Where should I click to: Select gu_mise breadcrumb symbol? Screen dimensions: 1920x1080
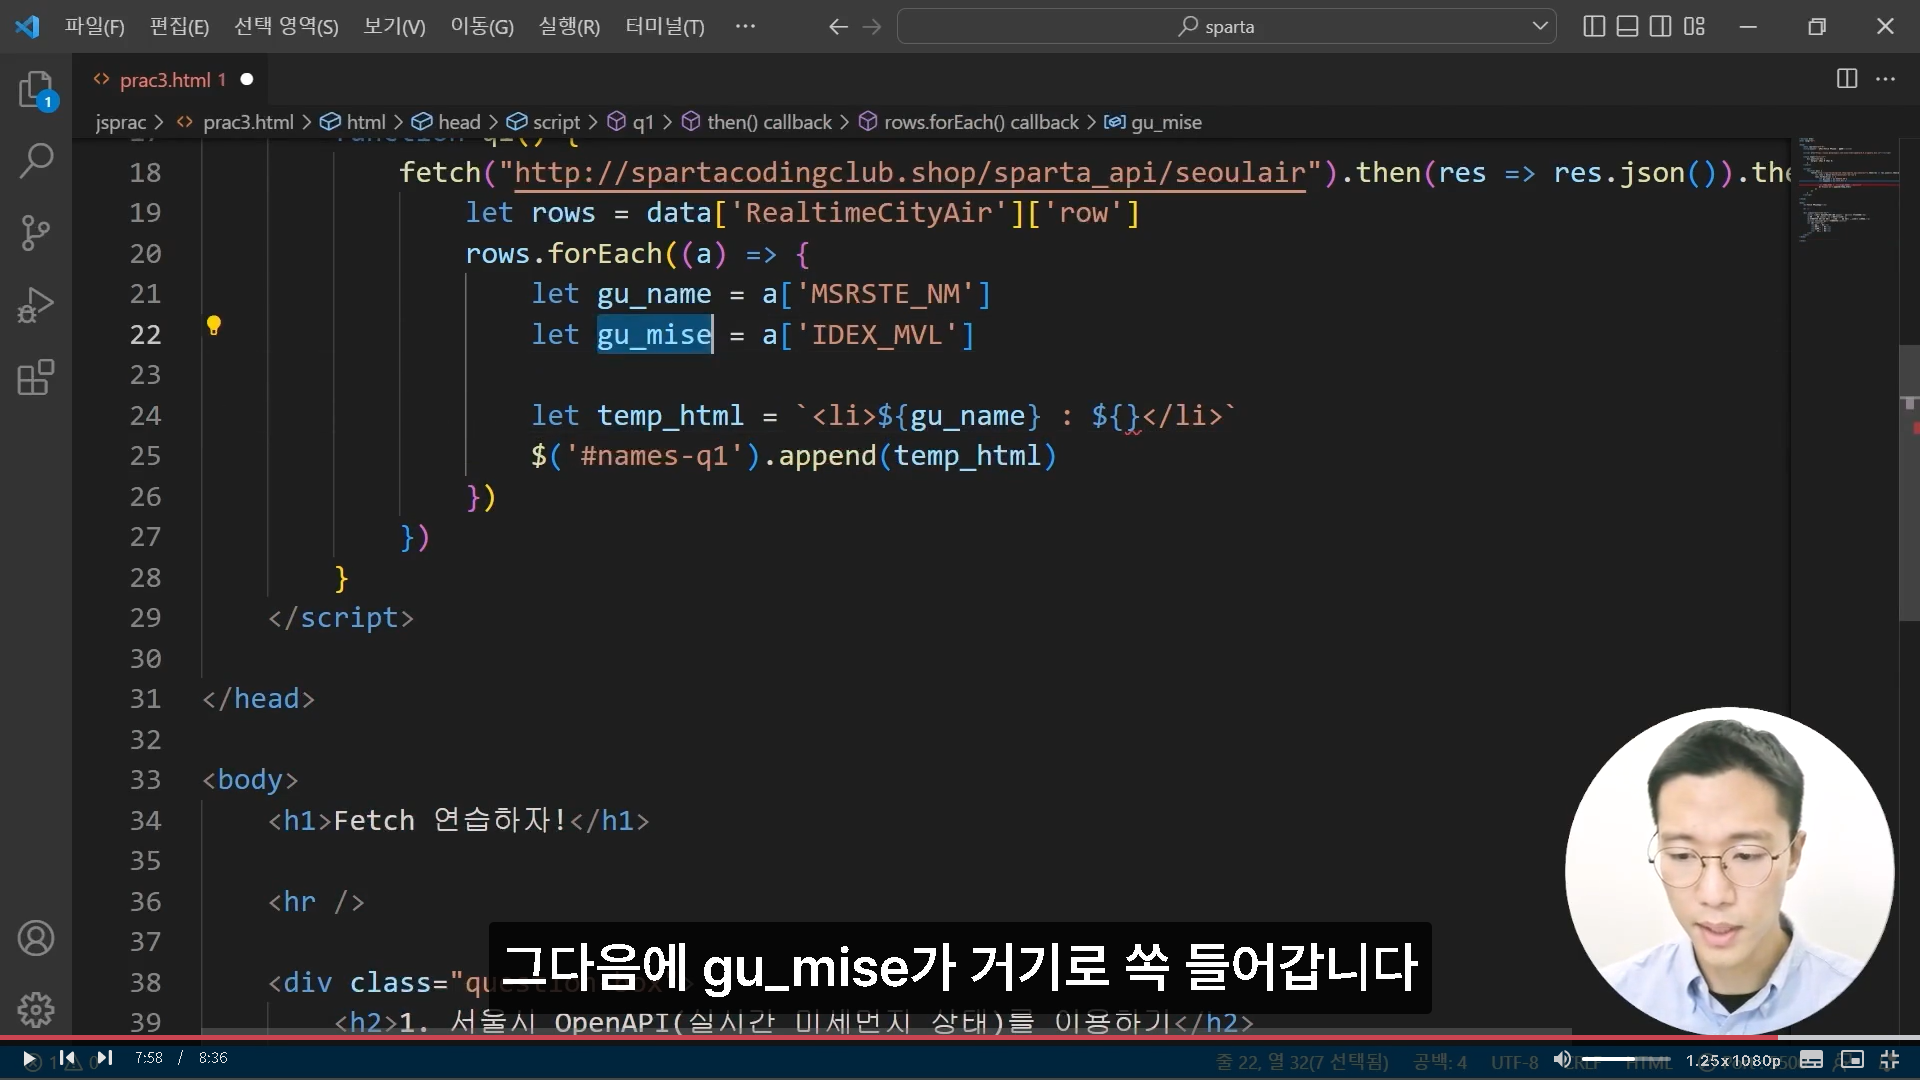tap(1153, 122)
